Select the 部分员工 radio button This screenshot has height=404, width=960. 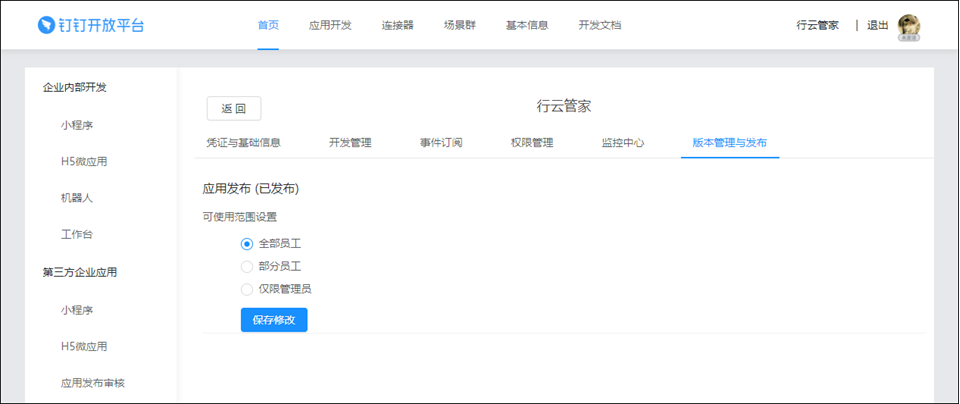(247, 266)
